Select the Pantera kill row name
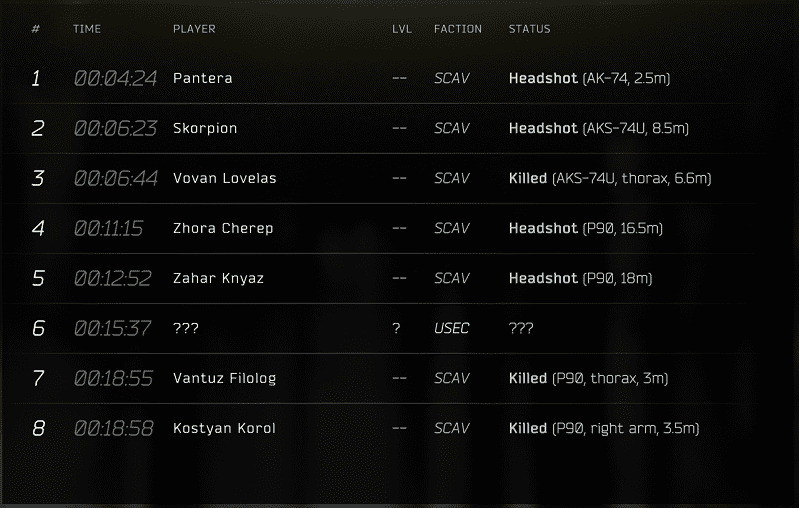 click(x=202, y=78)
